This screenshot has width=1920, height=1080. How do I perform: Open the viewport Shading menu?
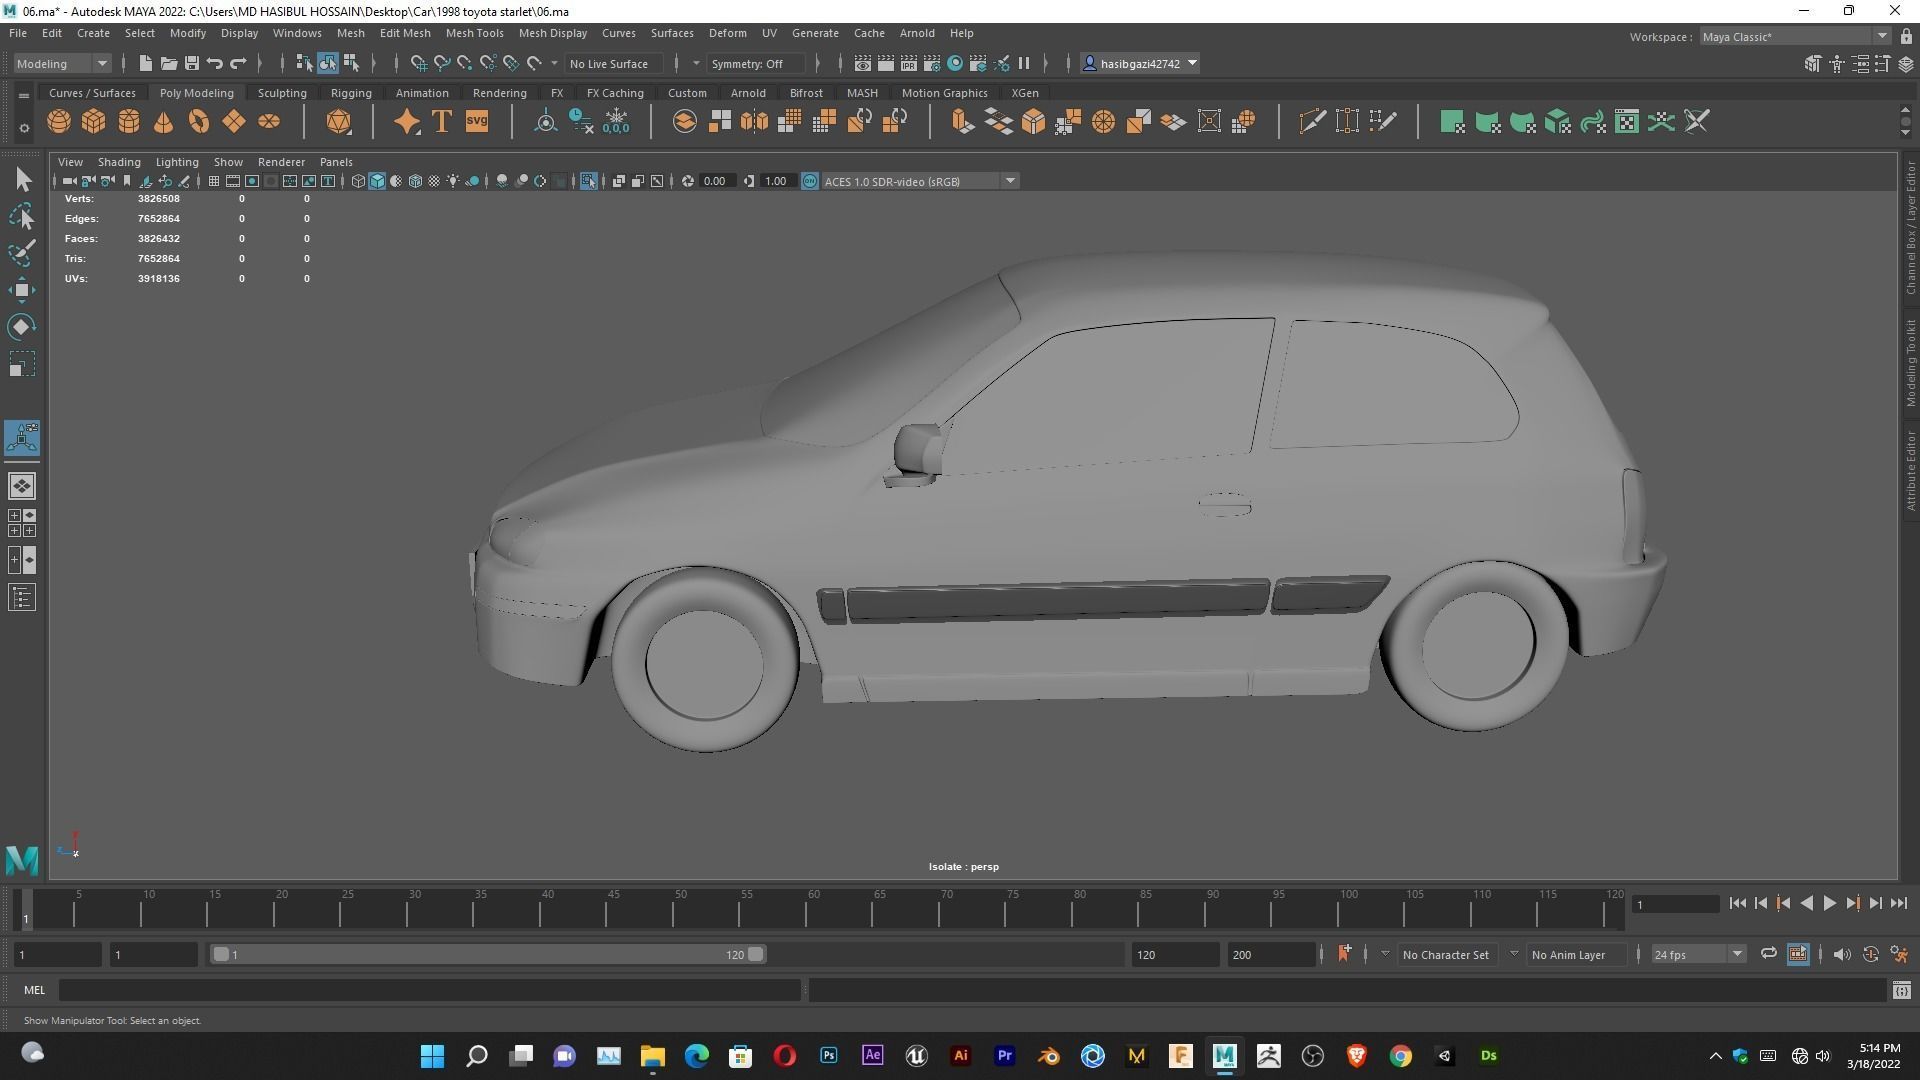tap(119, 162)
